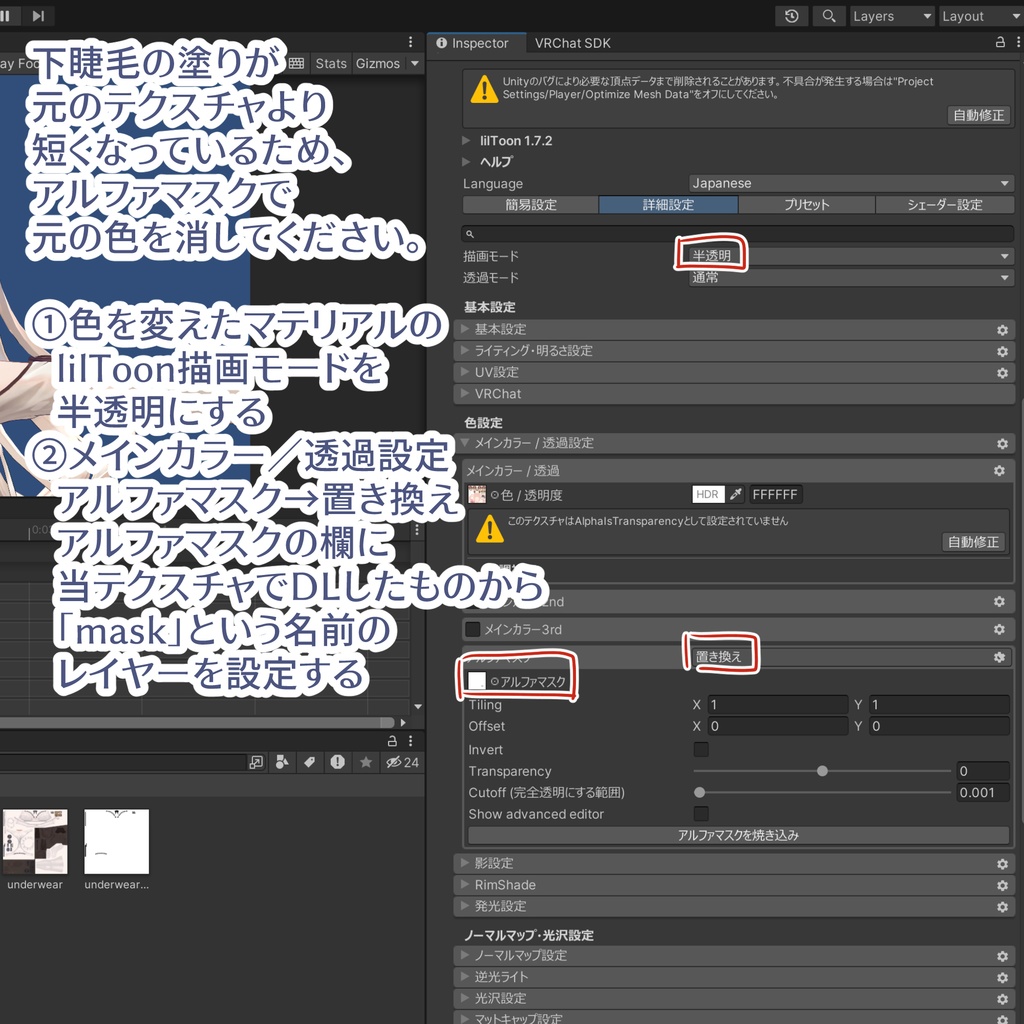Open the 透過モード dropdown set to 通常

pos(851,278)
